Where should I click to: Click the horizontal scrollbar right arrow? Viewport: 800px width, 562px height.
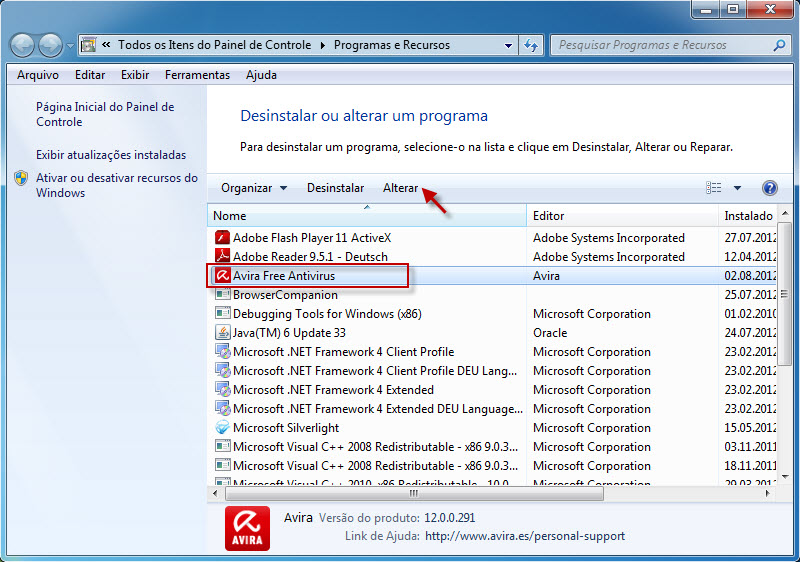click(767, 493)
